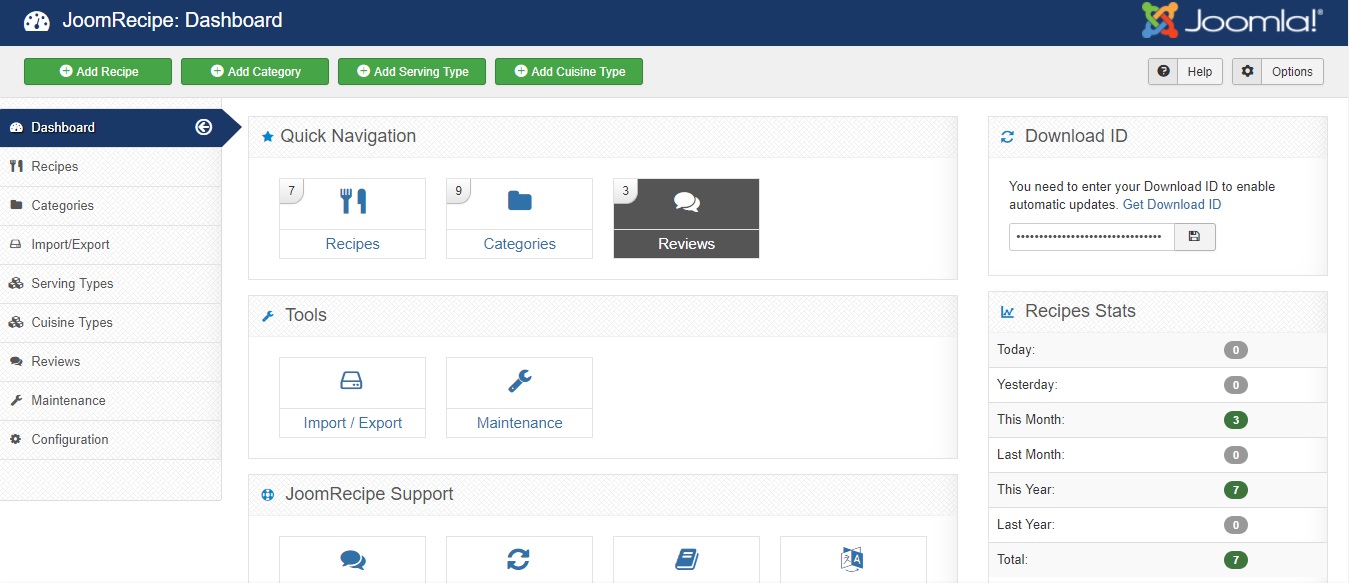1349x583 pixels.
Task: Open Serving Types in sidebar
Action: coord(110,283)
